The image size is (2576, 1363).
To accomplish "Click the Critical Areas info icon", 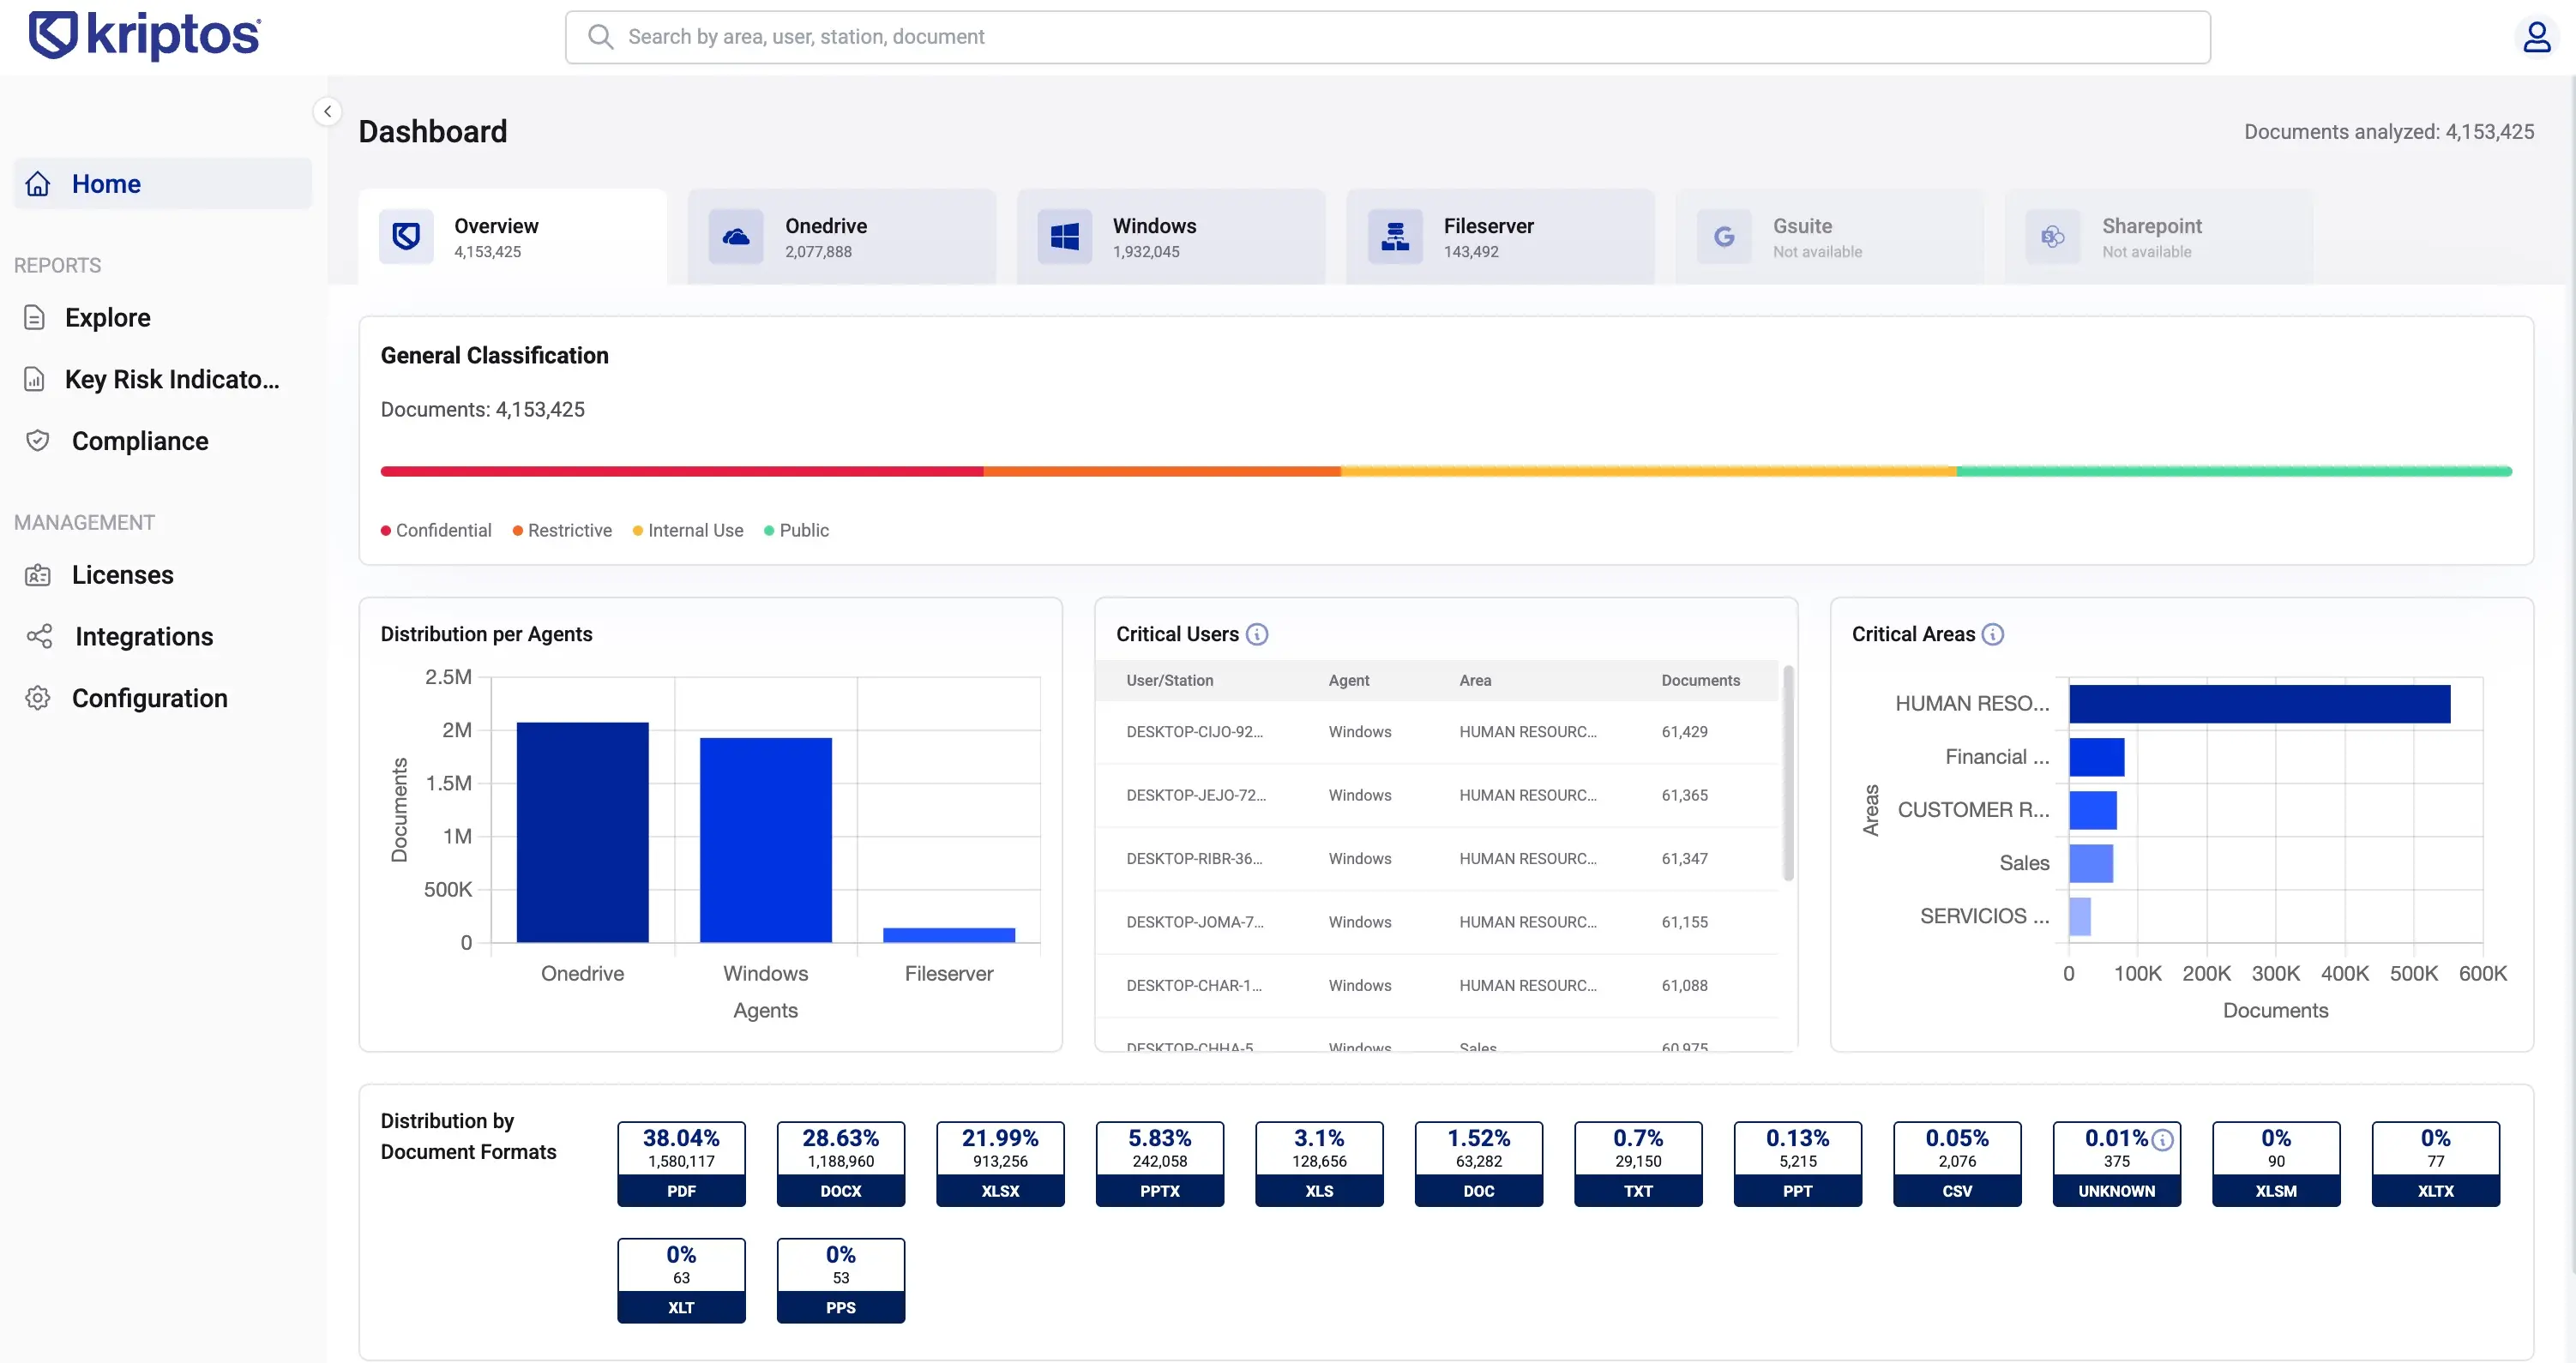I will pyautogui.click(x=1993, y=634).
